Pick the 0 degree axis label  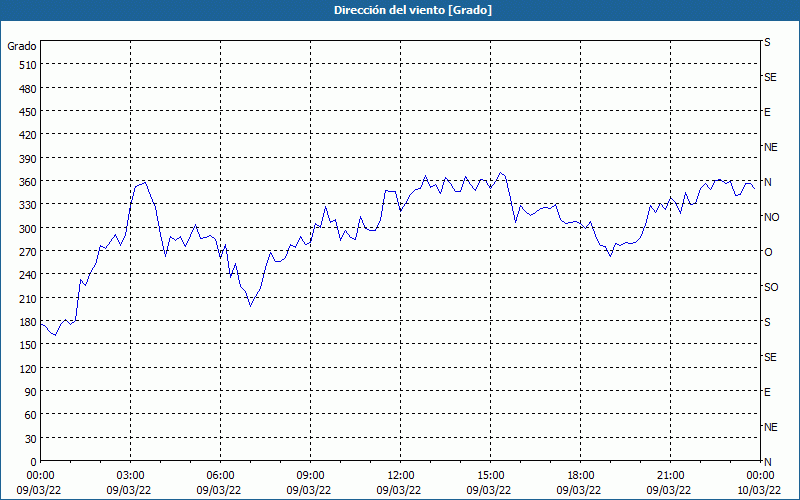click(x=34, y=462)
